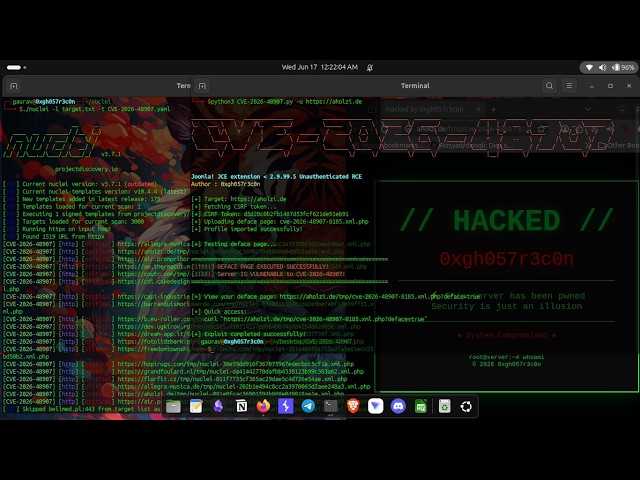Open the white triangle Proton app in dock
This screenshot has height=480, width=640.
376,406
